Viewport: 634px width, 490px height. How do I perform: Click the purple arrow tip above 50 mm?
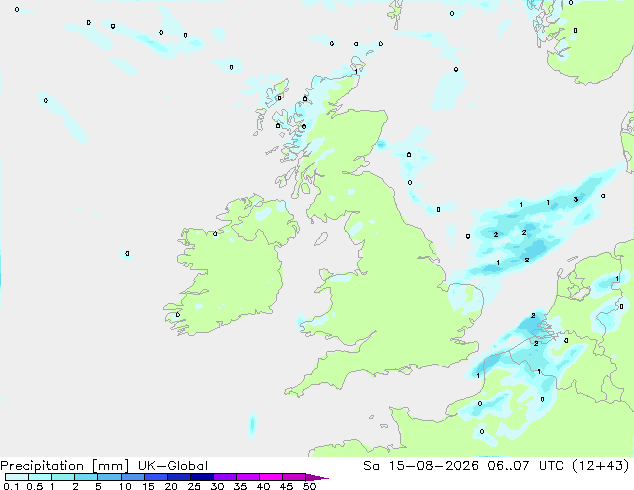pos(317,477)
